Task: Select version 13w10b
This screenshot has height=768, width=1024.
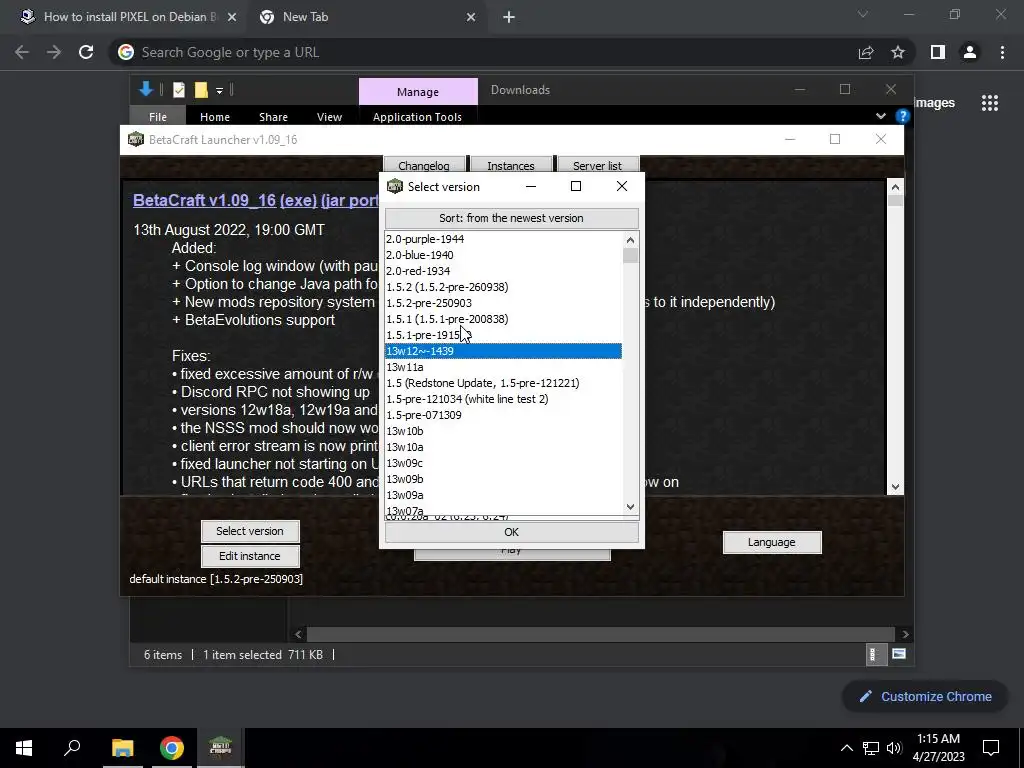Action: click(x=503, y=431)
